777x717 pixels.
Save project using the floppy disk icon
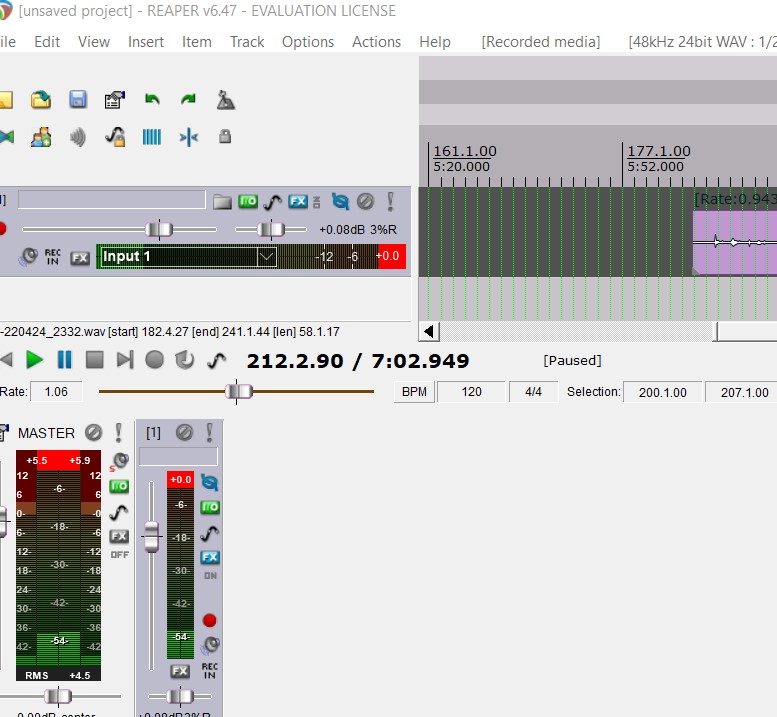point(78,100)
